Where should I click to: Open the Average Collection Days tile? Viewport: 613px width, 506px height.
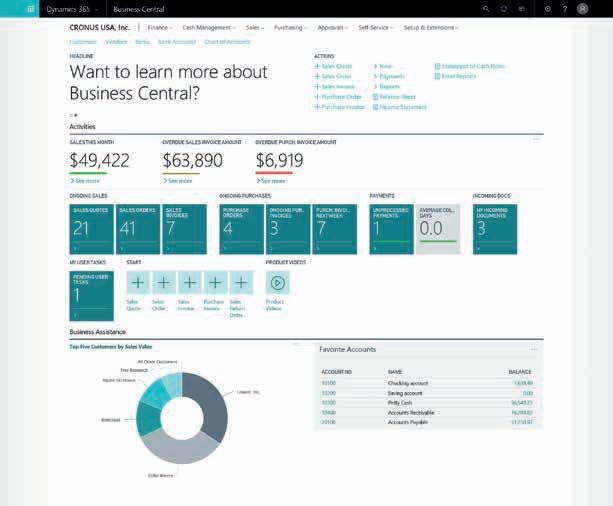pyautogui.click(x=438, y=229)
